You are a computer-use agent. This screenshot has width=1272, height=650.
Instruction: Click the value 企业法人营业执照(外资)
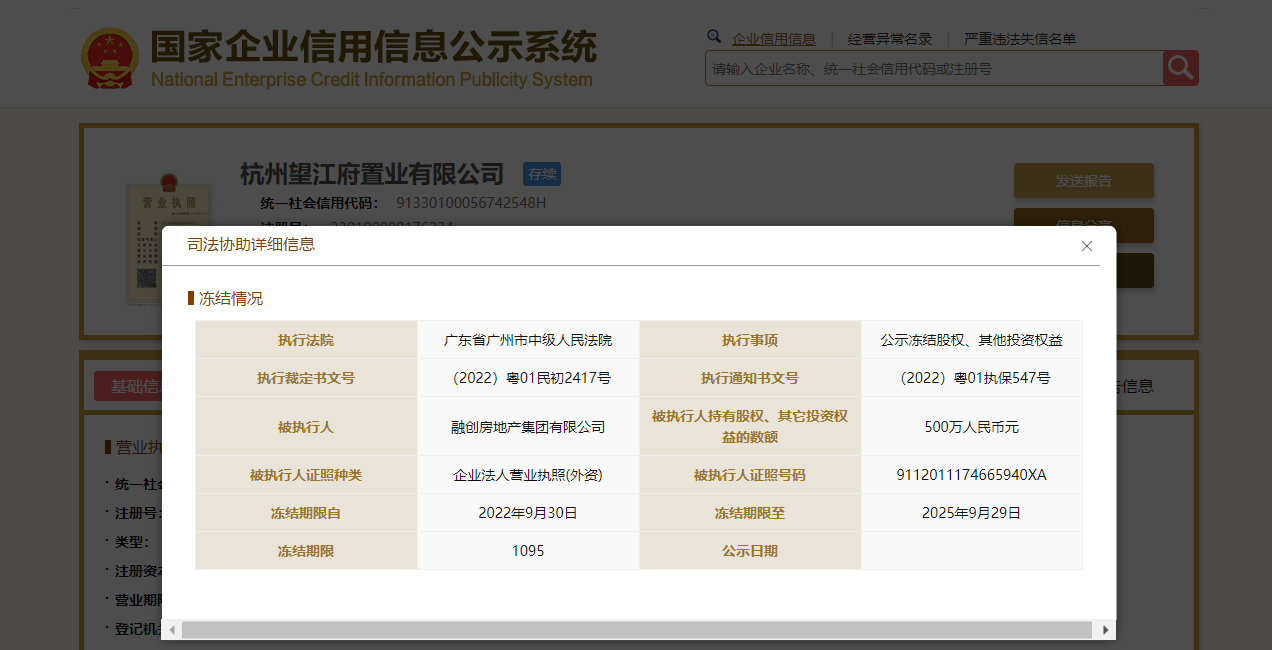coord(528,475)
